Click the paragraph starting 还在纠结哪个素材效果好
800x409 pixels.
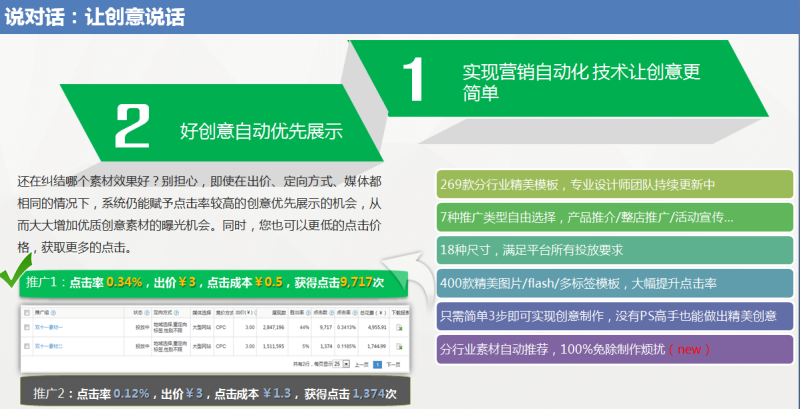coord(199,214)
